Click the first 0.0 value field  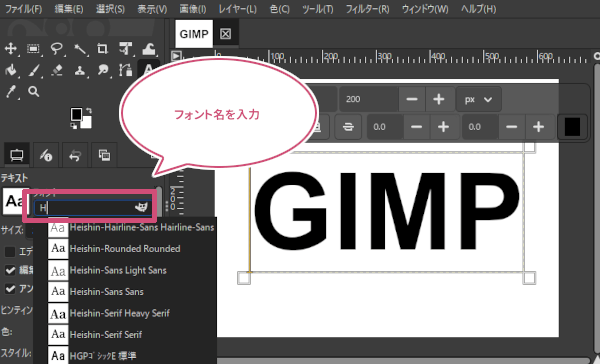[x=385, y=127]
